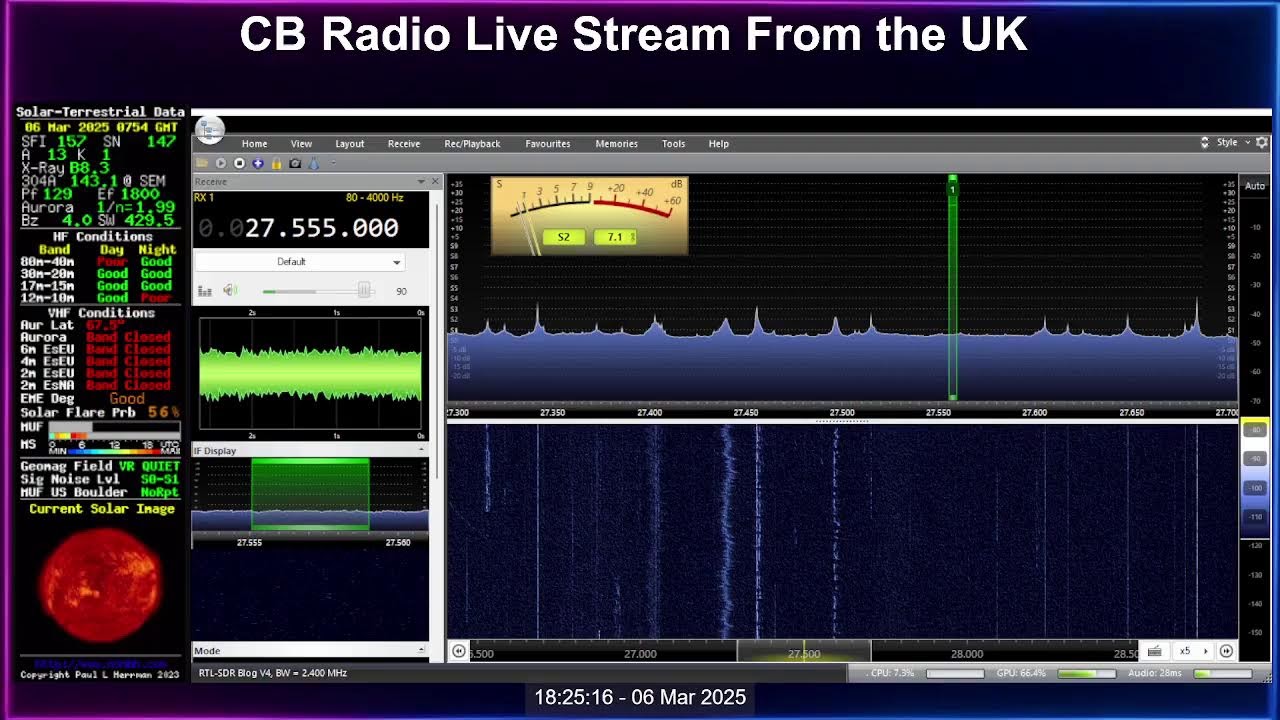Viewport: 1280px width, 720px height.
Task: Click the right band scroll arrow
Action: pyautogui.click(x=1226, y=651)
